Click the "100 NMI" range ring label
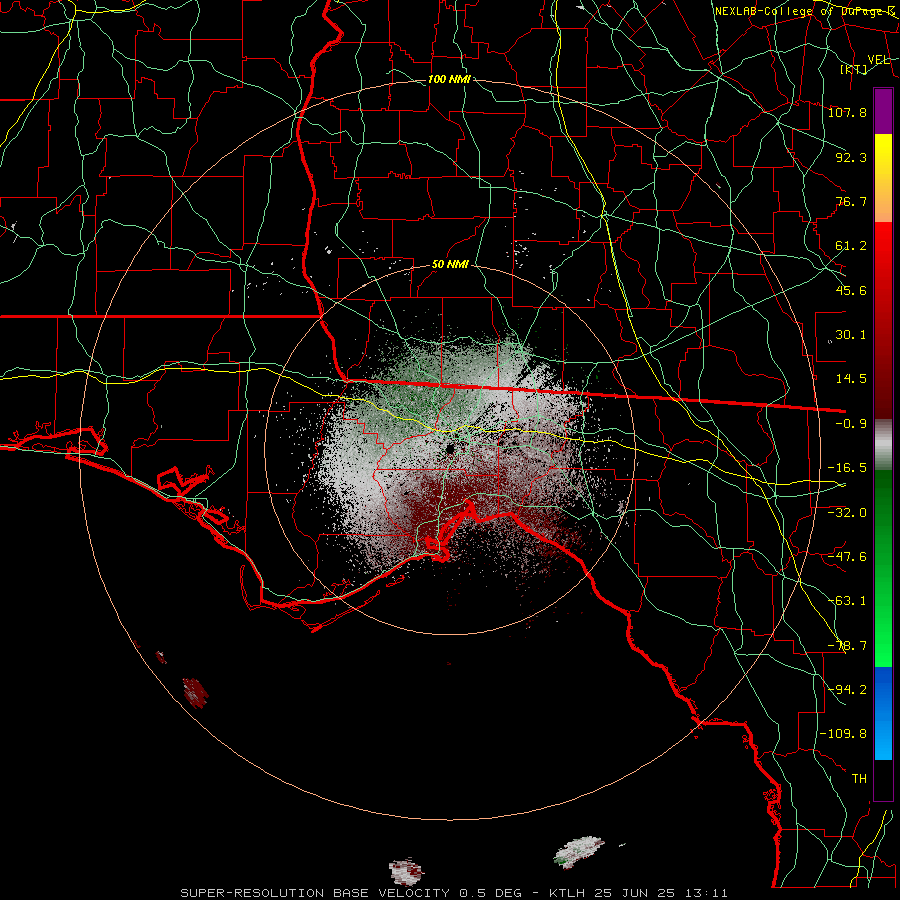This screenshot has width=900, height=900. (449, 79)
